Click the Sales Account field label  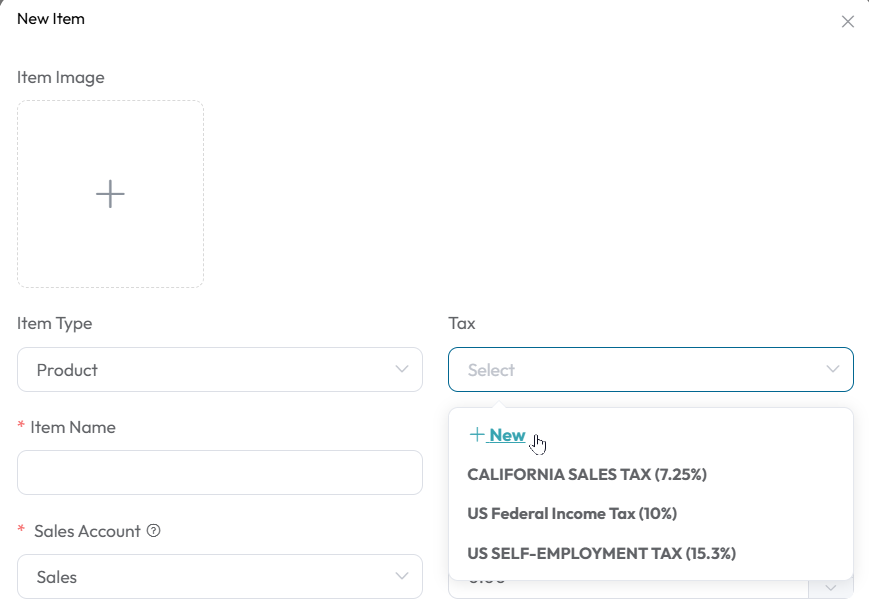click(87, 531)
